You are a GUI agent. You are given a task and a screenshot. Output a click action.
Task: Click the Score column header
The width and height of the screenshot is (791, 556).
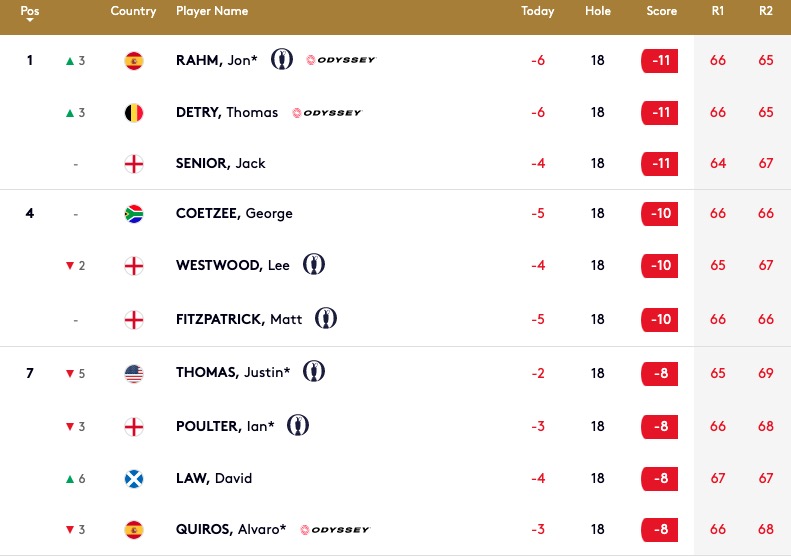tap(661, 12)
